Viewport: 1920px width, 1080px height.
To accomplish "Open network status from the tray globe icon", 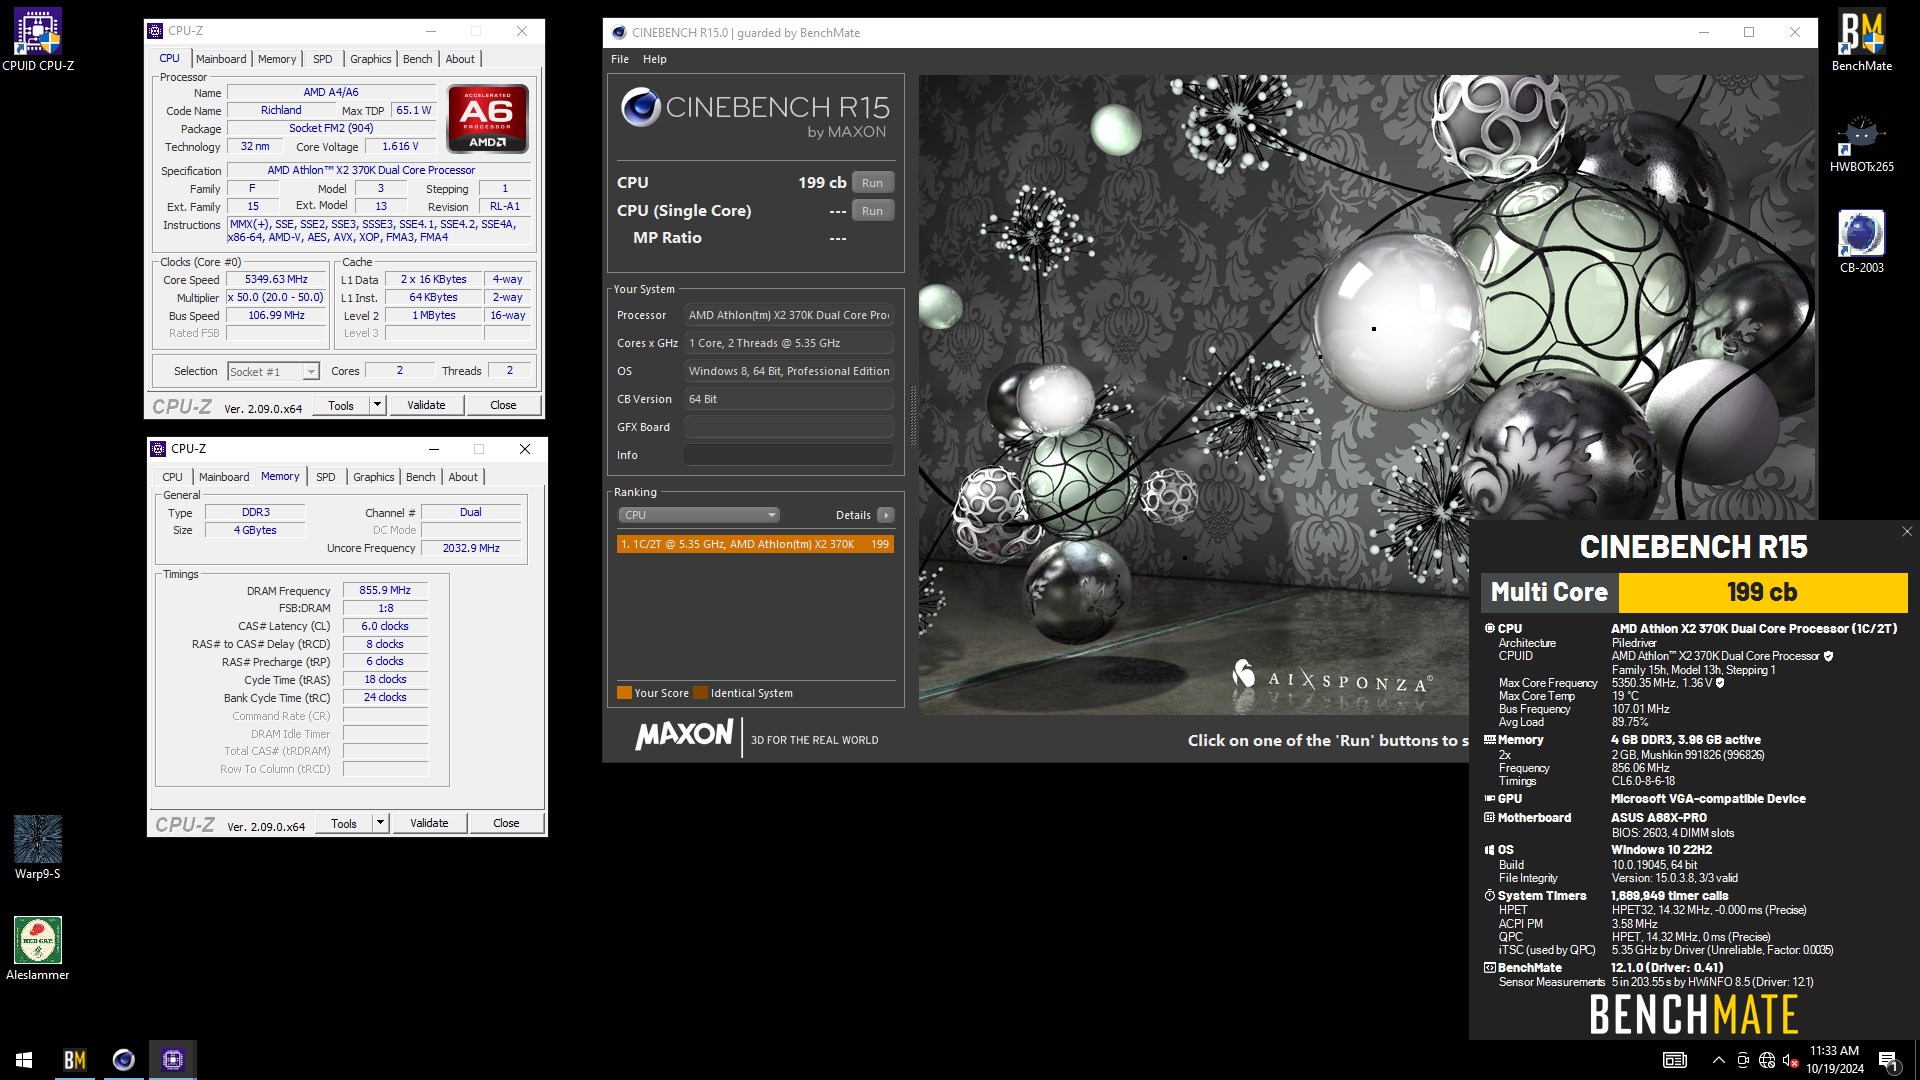I will 1767,1060.
